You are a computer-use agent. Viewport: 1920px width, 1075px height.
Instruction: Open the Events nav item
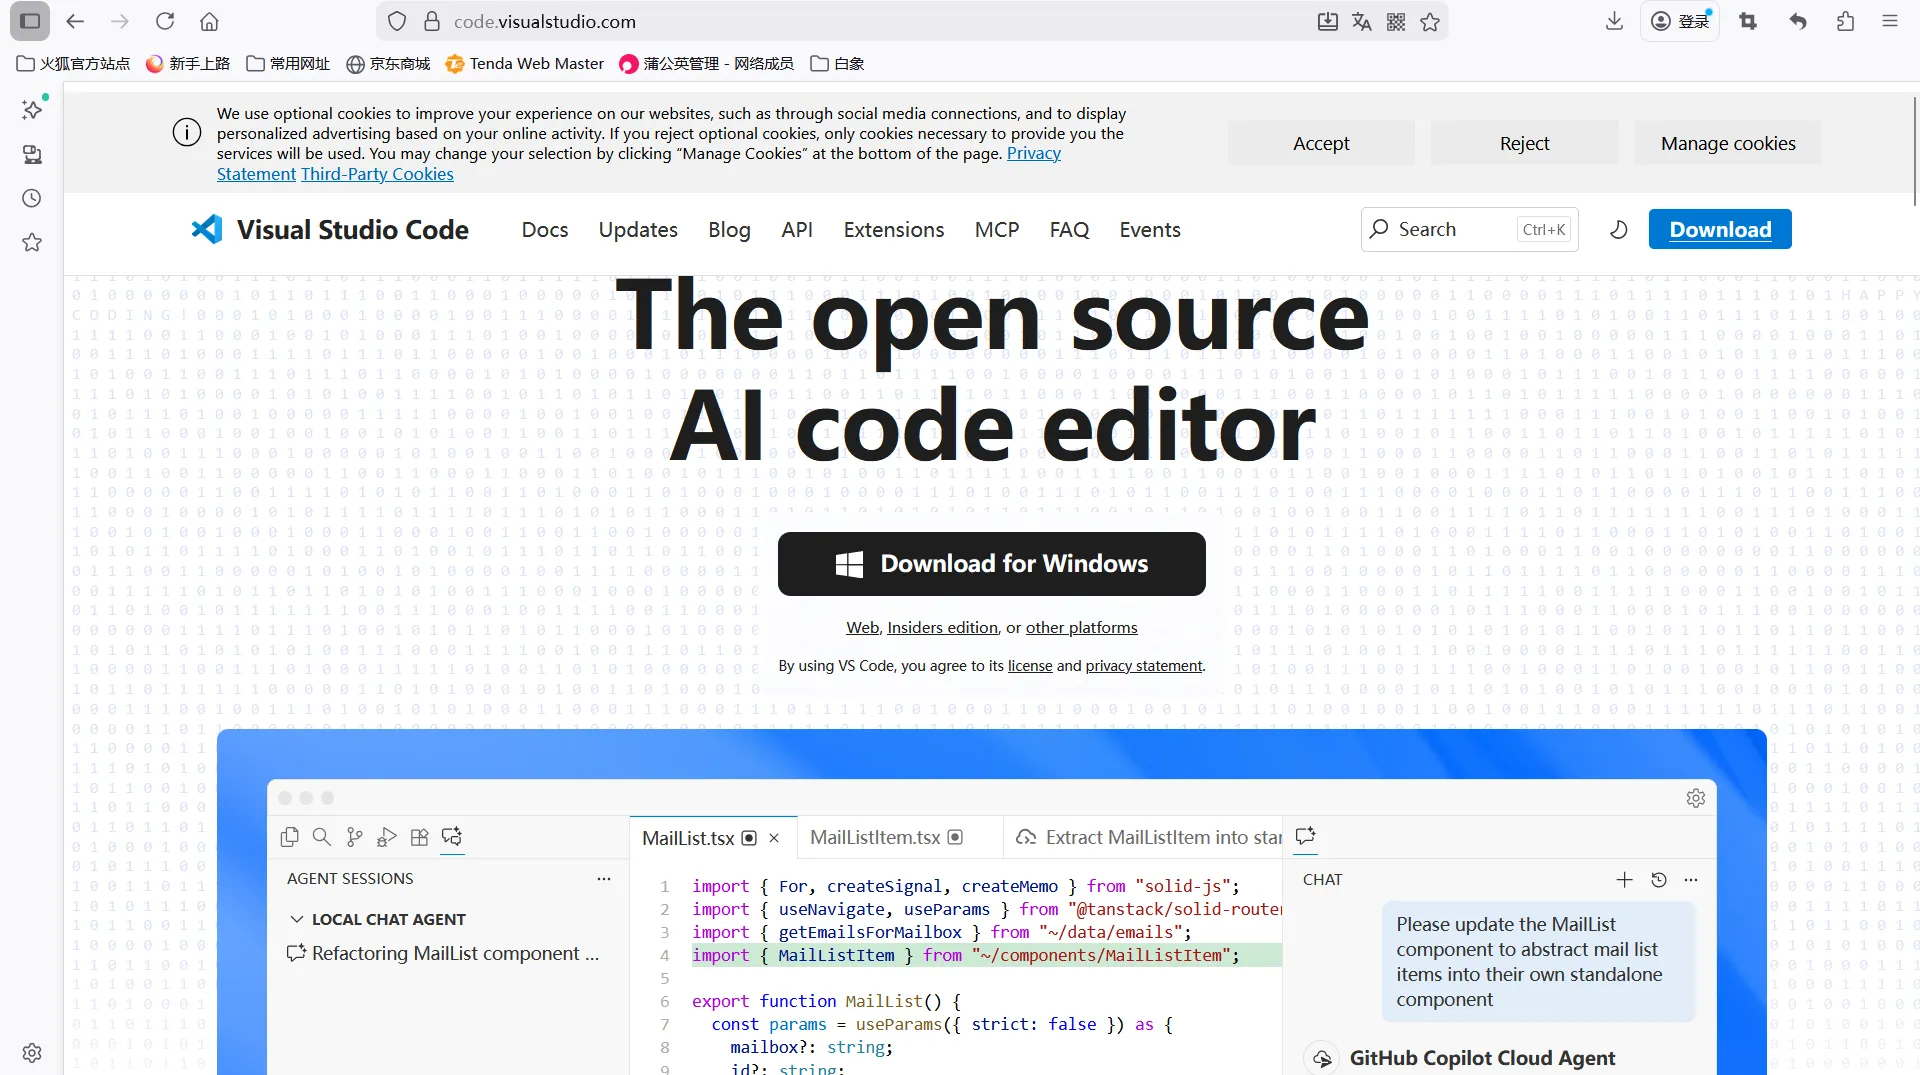1150,229
